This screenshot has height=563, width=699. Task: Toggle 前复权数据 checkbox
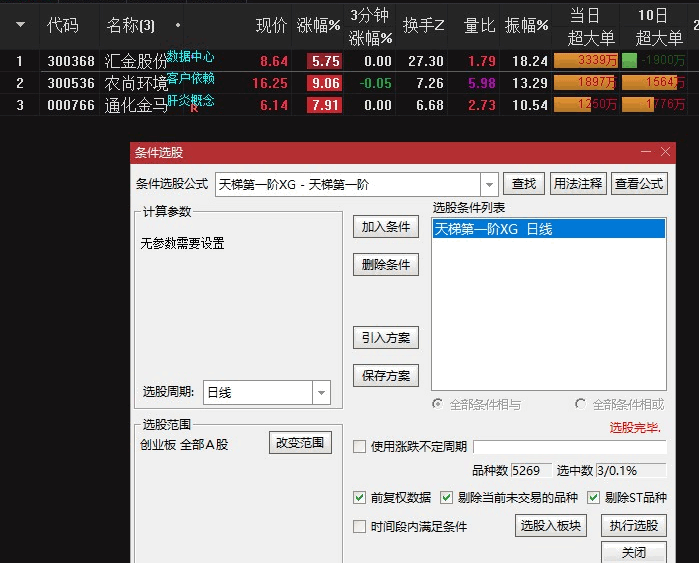[x=359, y=497]
